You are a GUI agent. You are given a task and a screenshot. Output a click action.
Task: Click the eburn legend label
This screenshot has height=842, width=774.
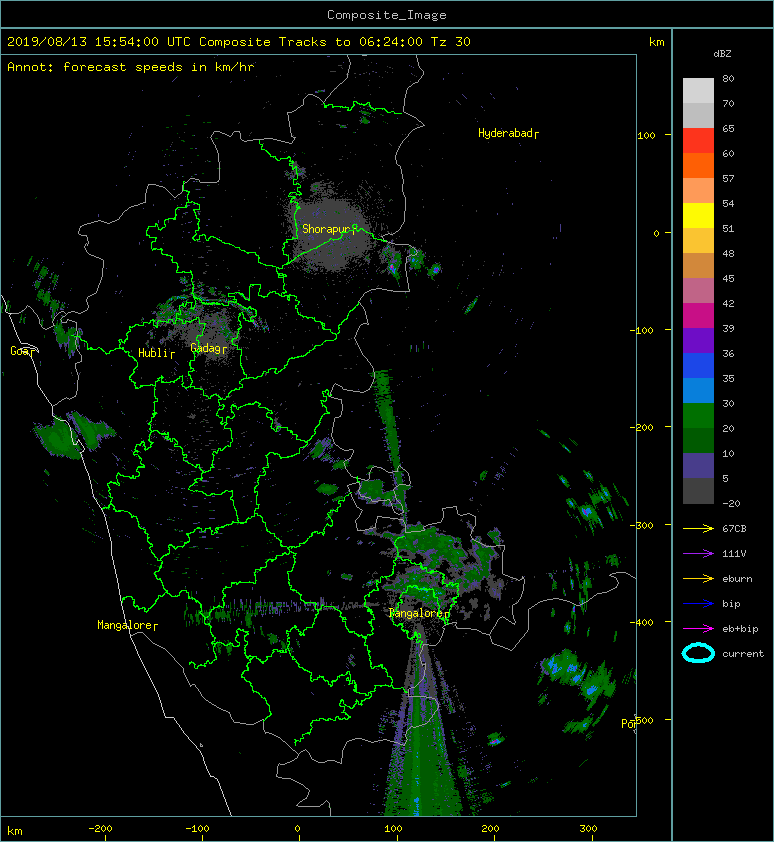737,579
